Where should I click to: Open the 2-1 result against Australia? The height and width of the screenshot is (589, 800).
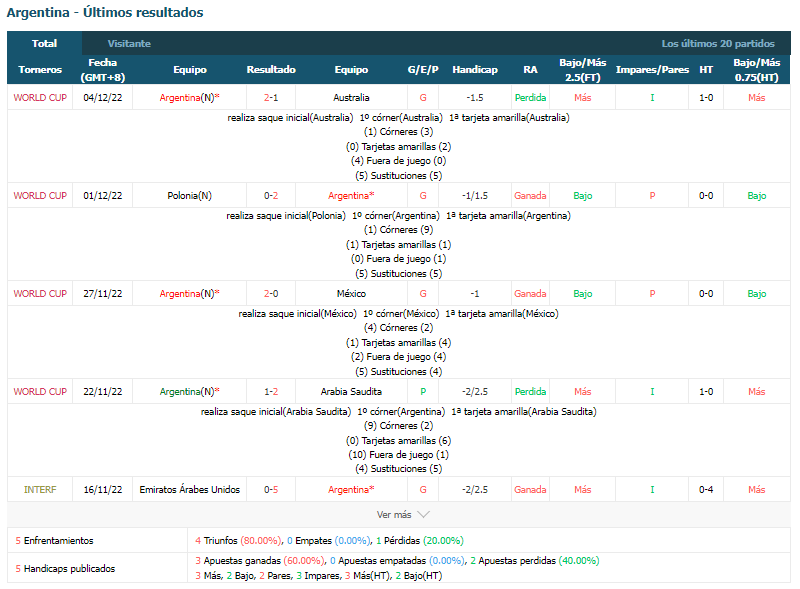click(x=271, y=97)
